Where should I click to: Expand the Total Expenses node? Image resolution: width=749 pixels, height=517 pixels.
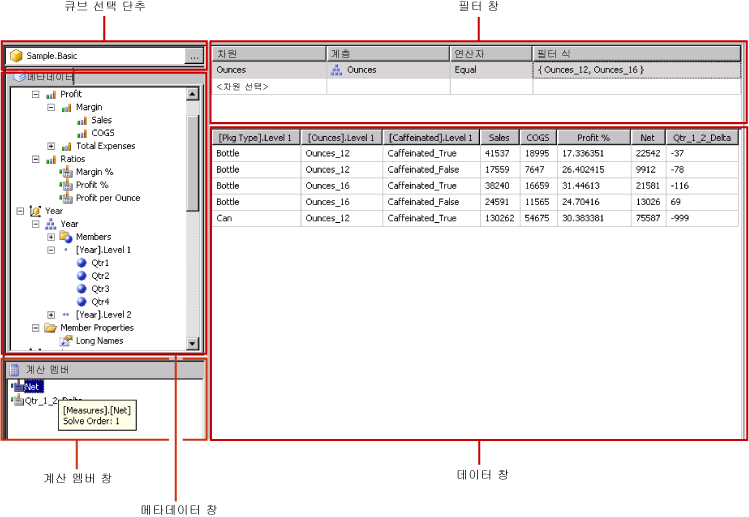[51, 146]
